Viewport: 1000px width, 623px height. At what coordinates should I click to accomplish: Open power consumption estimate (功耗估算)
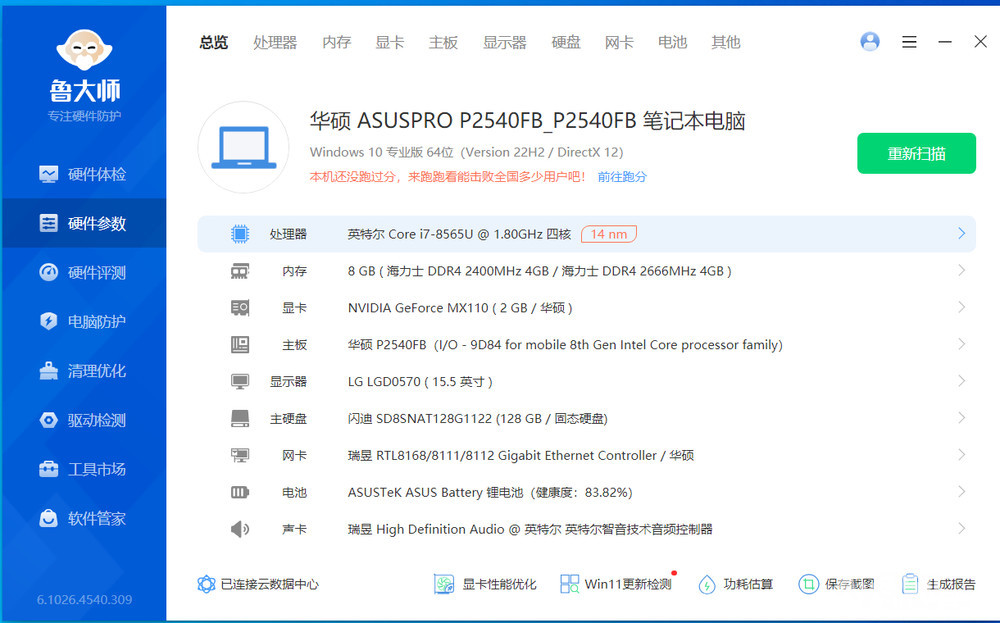pyautogui.click(x=735, y=584)
